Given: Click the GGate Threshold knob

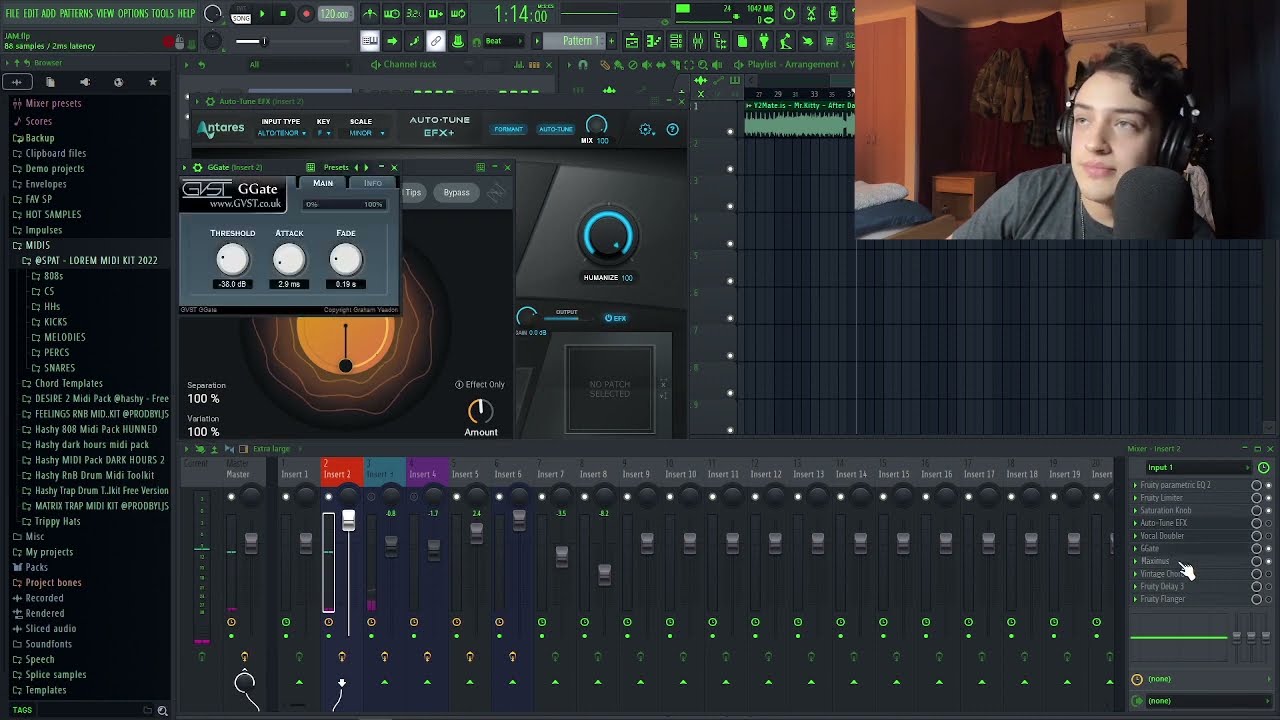Looking at the screenshot, I should pos(232,260).
